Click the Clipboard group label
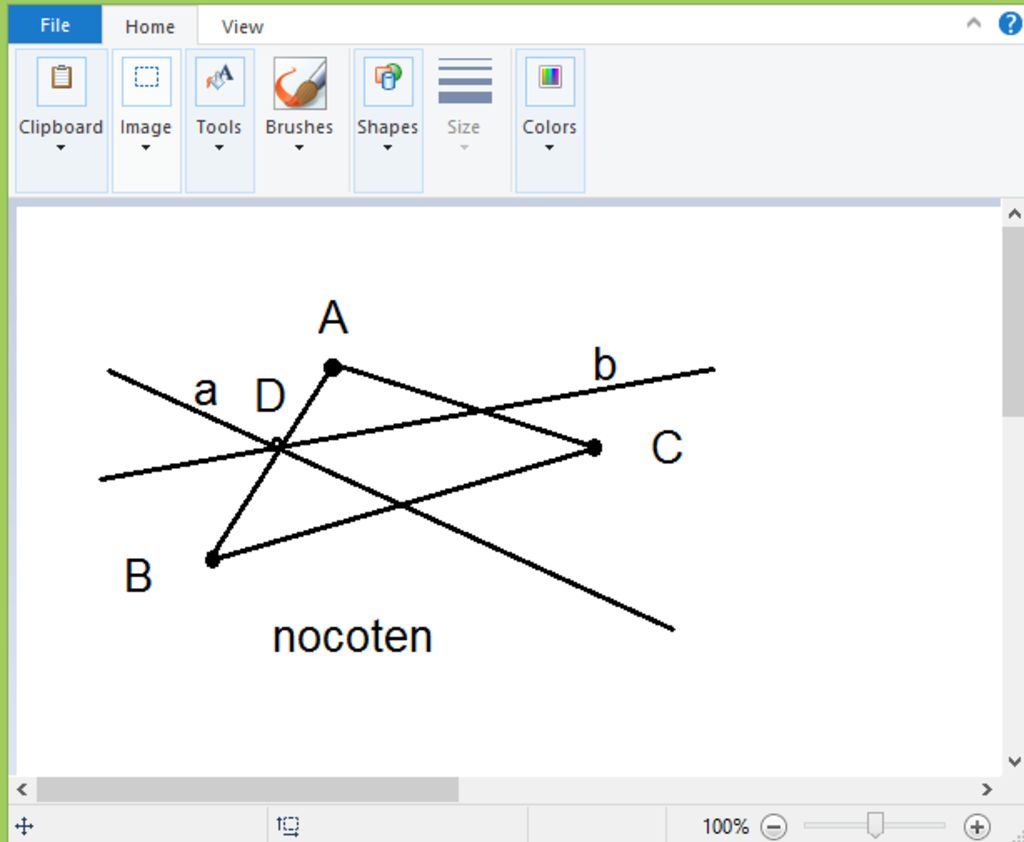1024x842 pixels. click(61, 127)
